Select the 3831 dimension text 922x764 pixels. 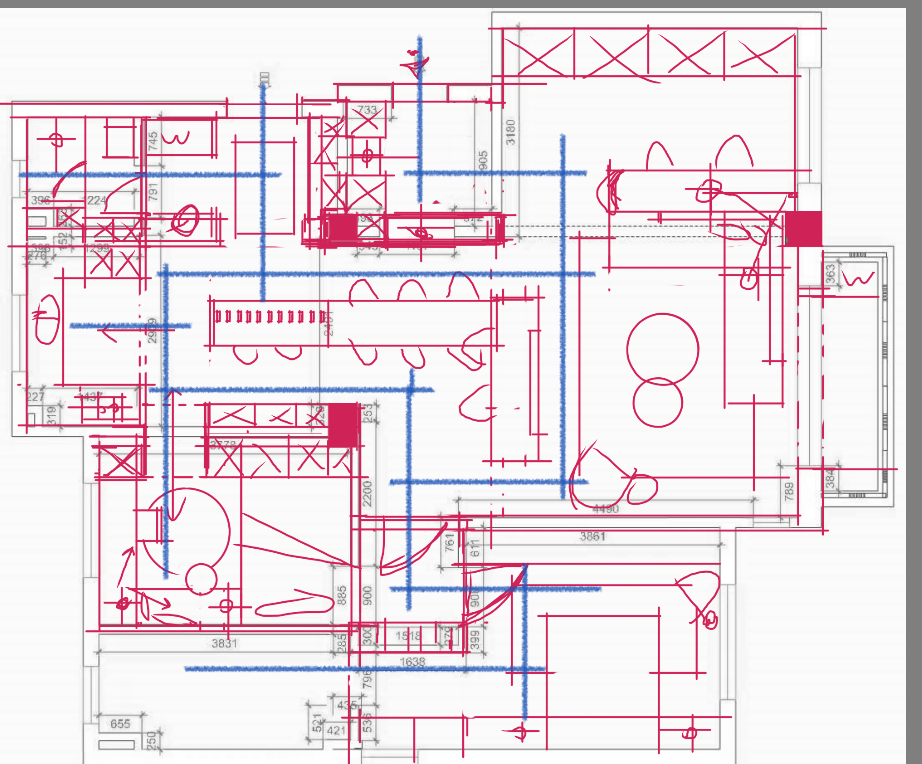(224, 643)
